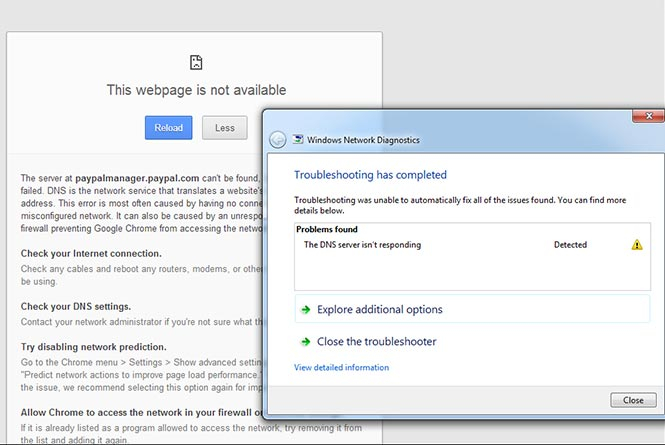Click the Close button in the dialog

[x=633, y=400]
